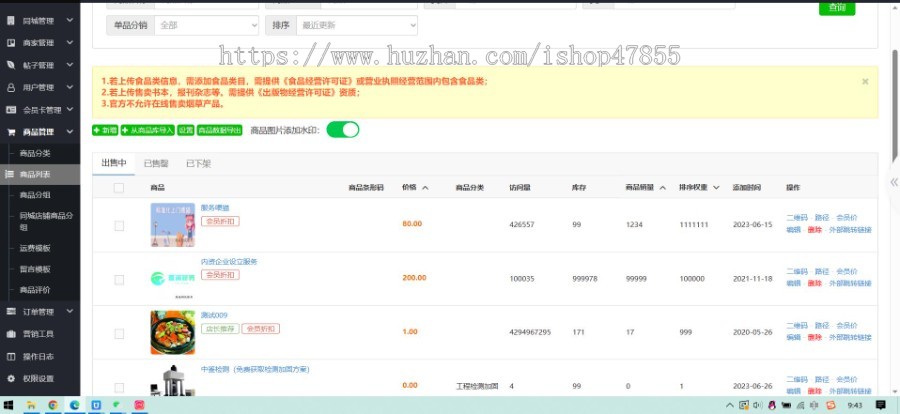900x414 pixels.
Task: Expand the 帖子管理 menu chevron
Action: point(69,65)
